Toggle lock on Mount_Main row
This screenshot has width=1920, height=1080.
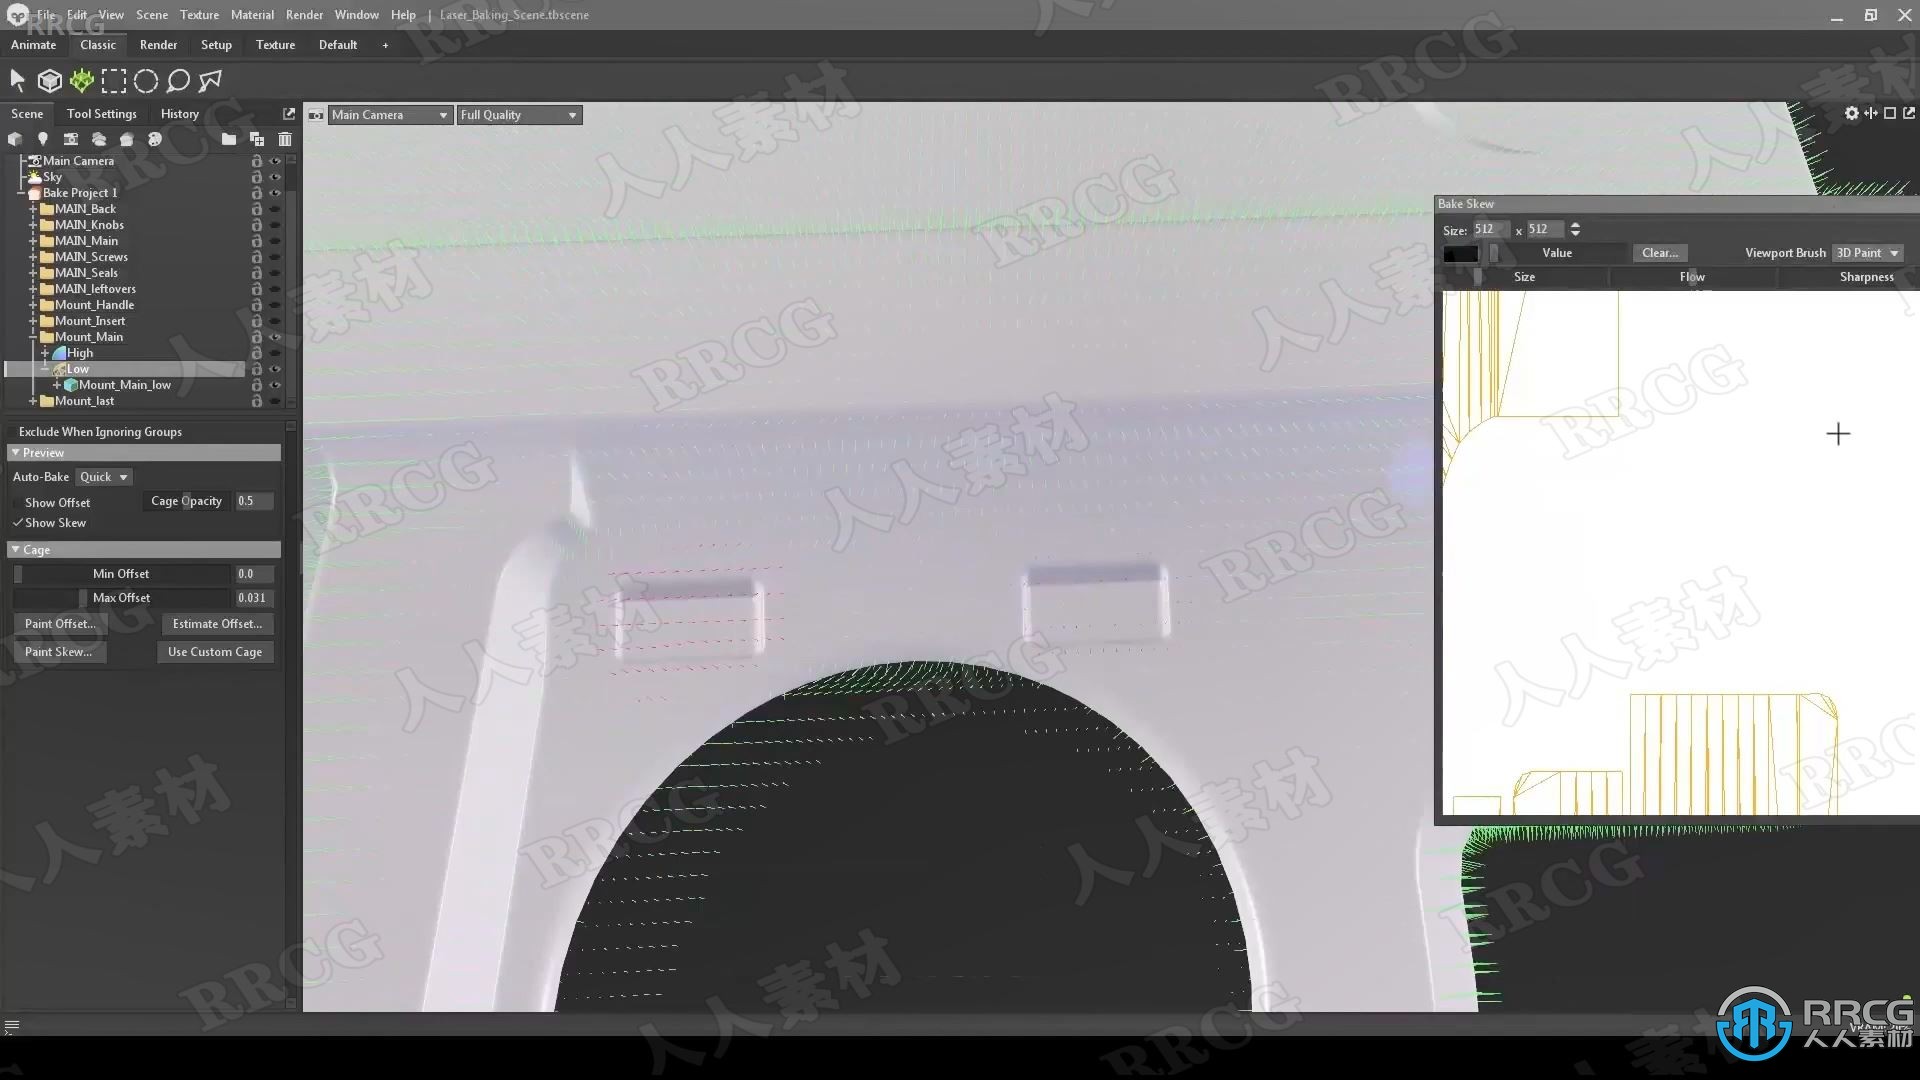click(x=257, y=337)
